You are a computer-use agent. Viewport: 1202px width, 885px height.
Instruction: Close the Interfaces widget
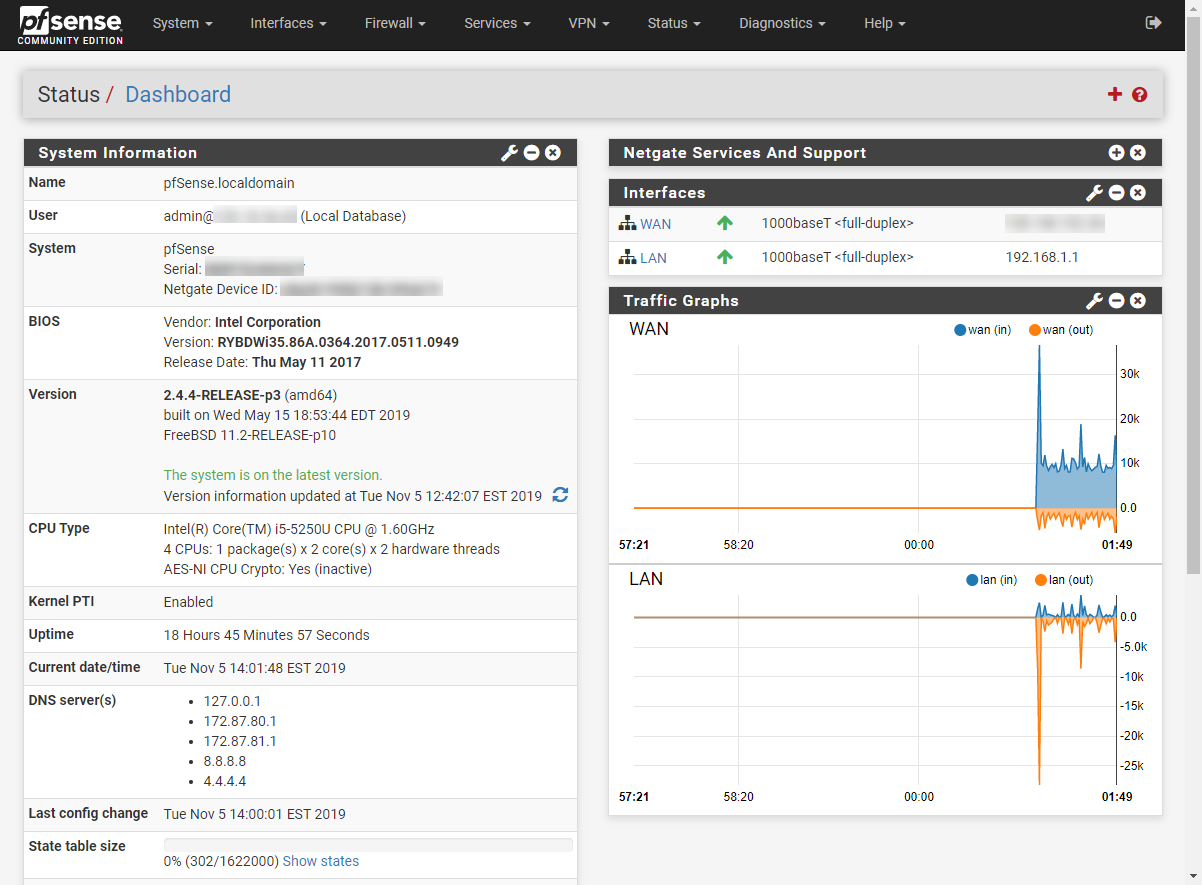pyautogui.click(x=1138, y=193)
